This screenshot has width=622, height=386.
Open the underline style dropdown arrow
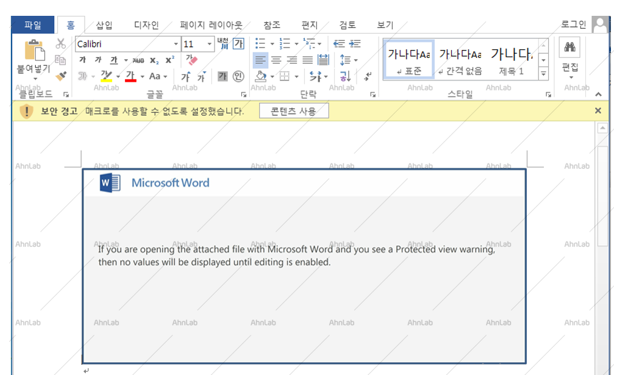point(126,60)
